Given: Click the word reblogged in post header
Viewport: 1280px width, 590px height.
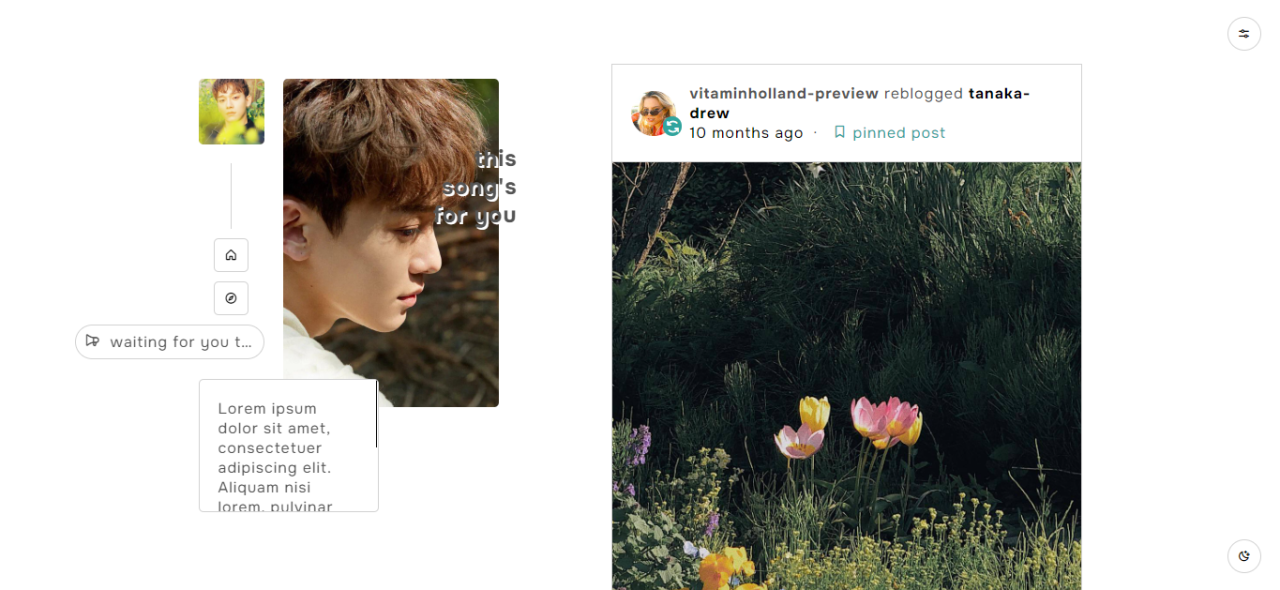Looking at the screenshot, I should click(924, 93).
